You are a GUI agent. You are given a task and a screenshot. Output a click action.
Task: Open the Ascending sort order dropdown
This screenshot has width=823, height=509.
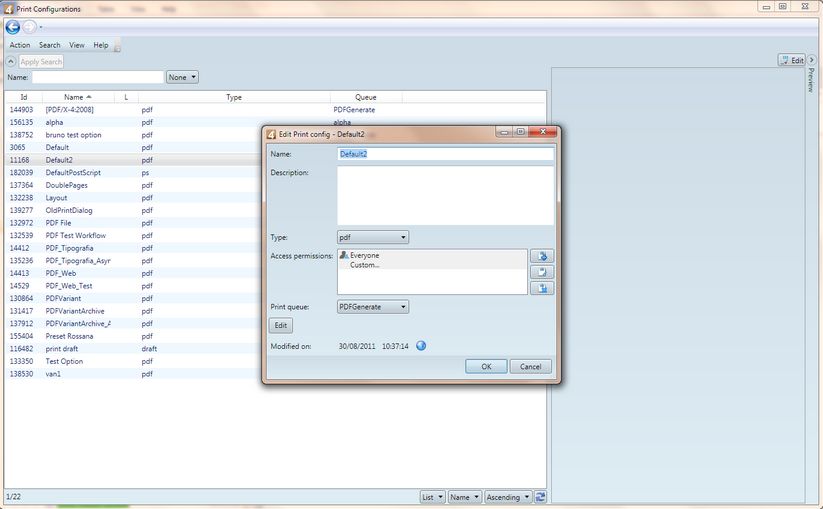coord(508,496)
